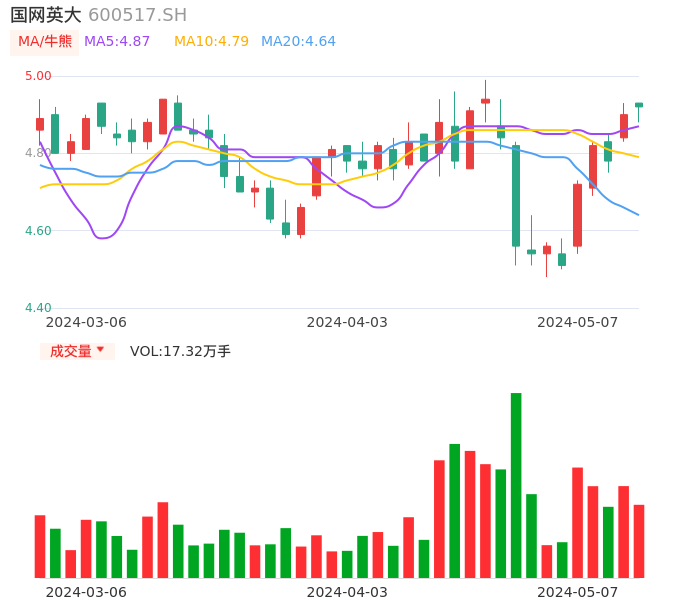Click the 2024-04-03 date under the volume chart
The image size is (686, 606).
(347, 592)
